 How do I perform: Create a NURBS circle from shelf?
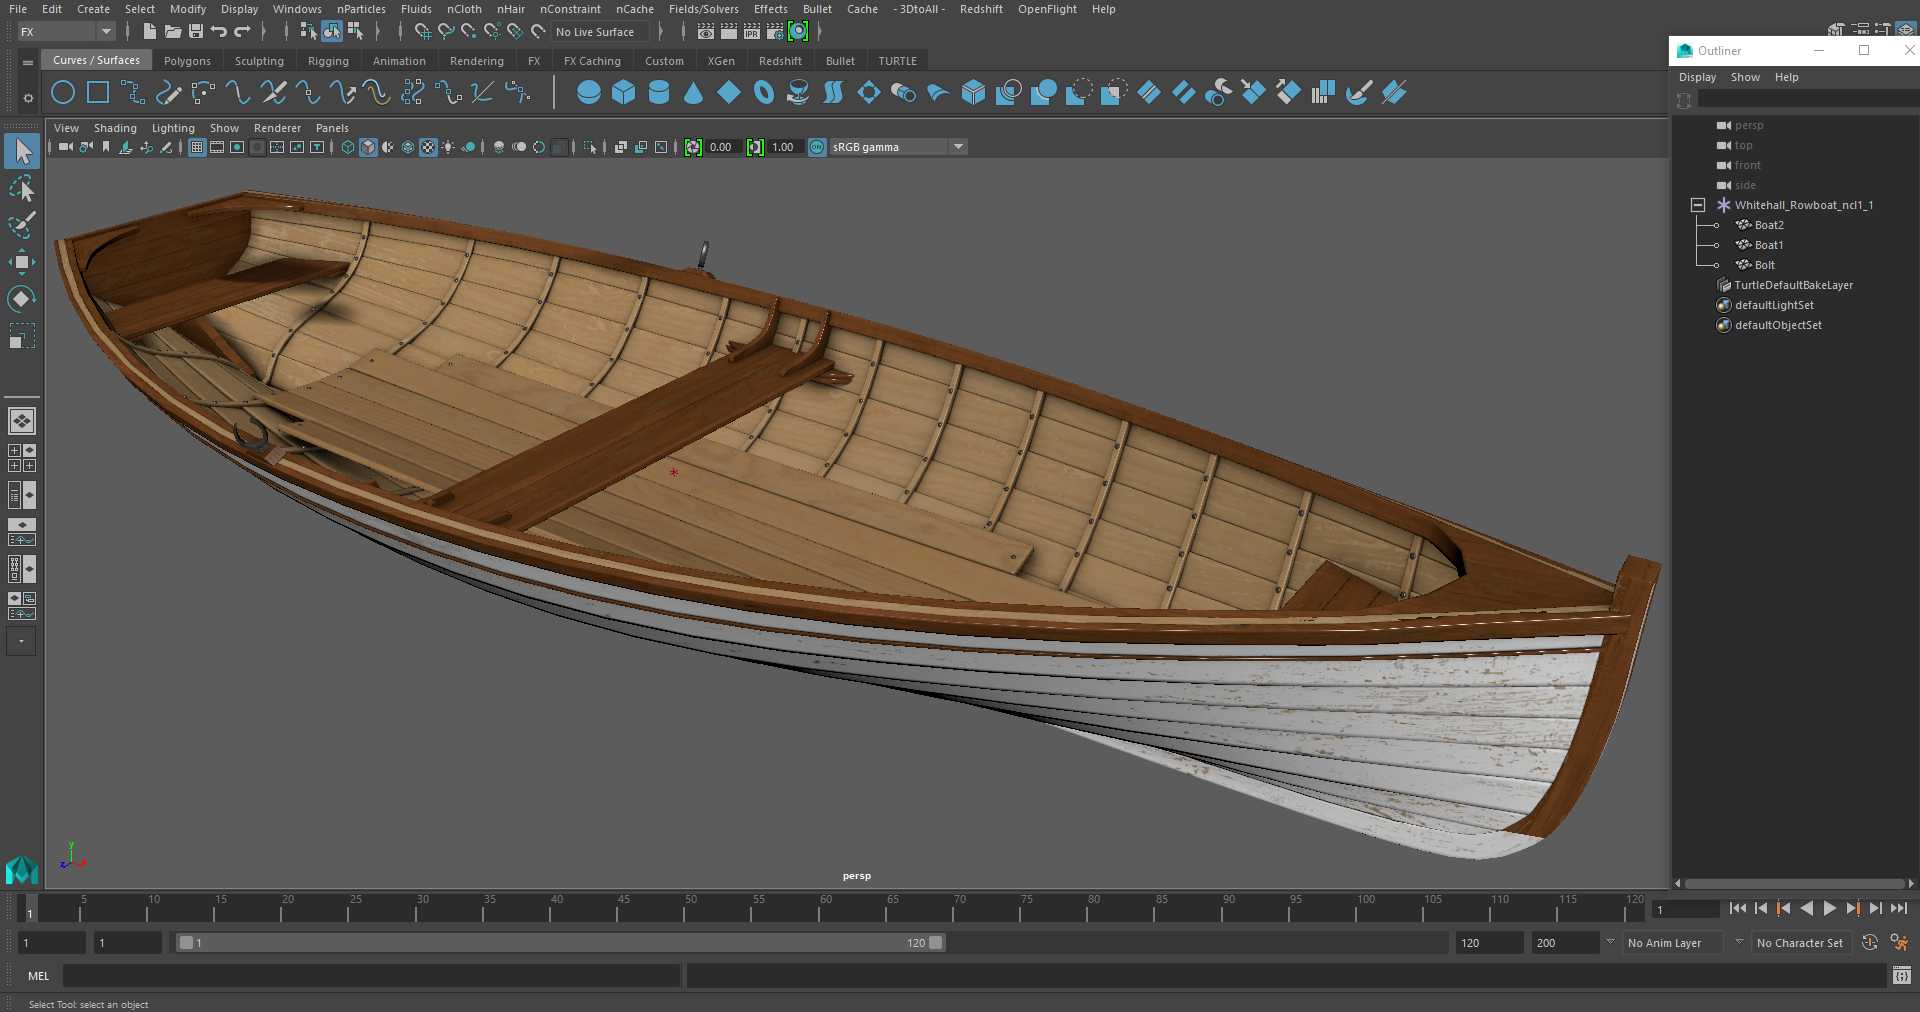62,93
